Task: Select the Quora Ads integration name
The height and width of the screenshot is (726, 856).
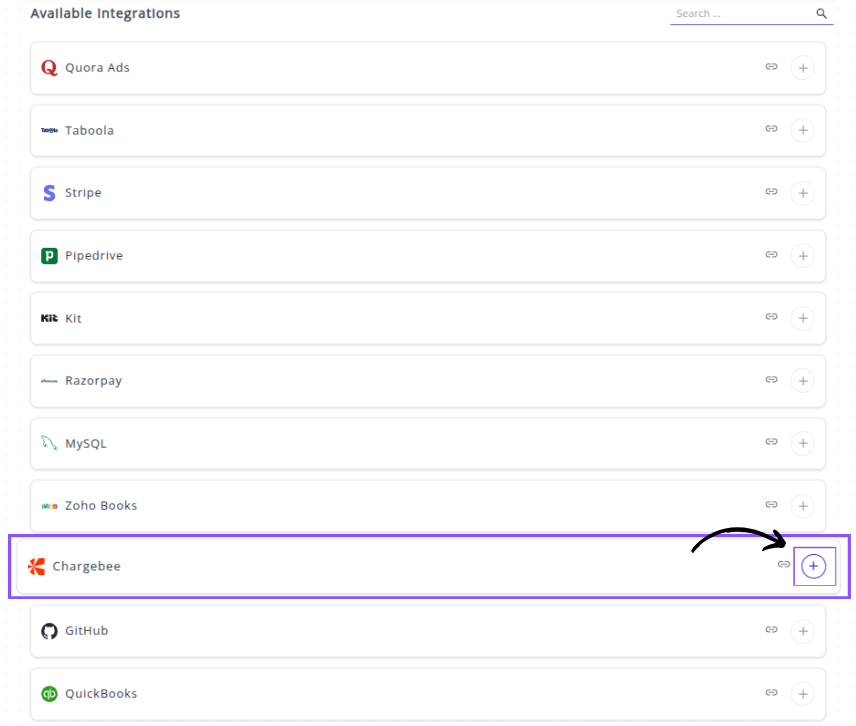Action: pos(97,68)
